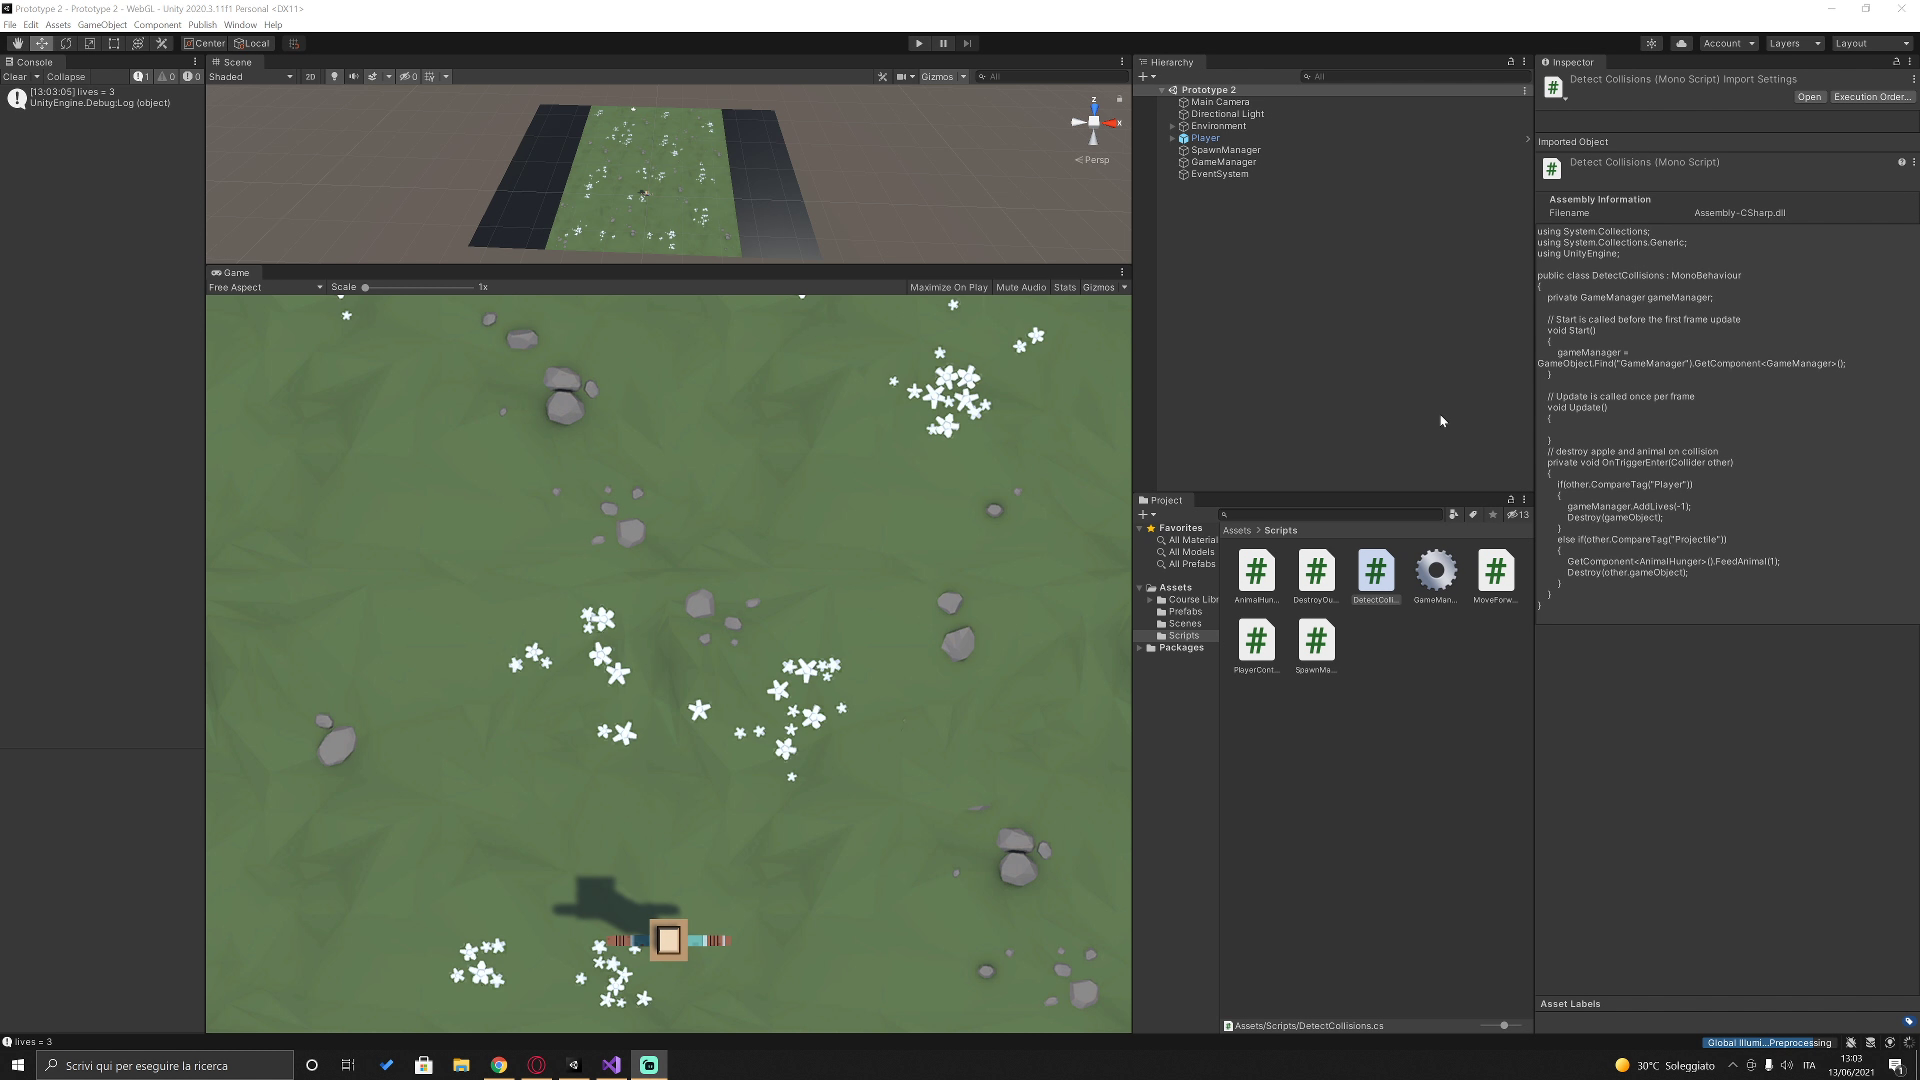Viewport: 1920px width, 1080px height.
Task: Toggle Mute Audio in the Game view
Action: [x=1020, y=287]
